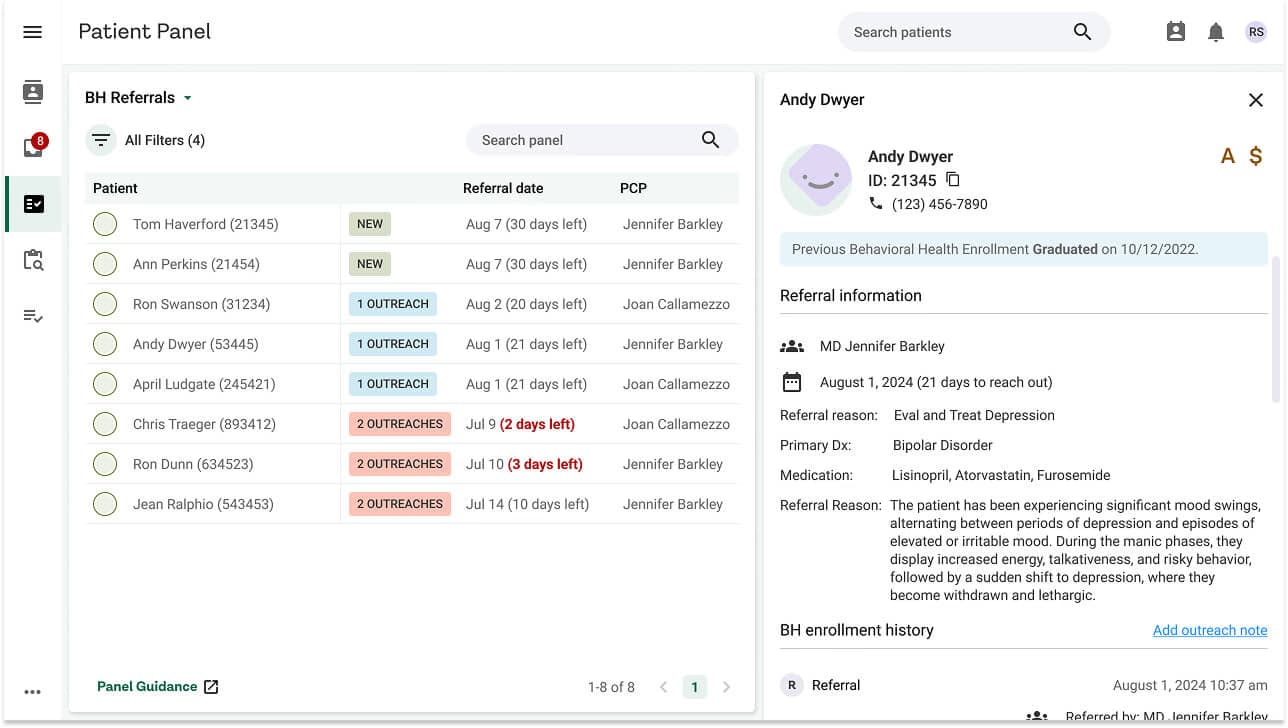Viewport: 1288px width, 728px height.
Task: Click Andy Dwyer's smiley avatar
Action: click(x=816, y=180)
